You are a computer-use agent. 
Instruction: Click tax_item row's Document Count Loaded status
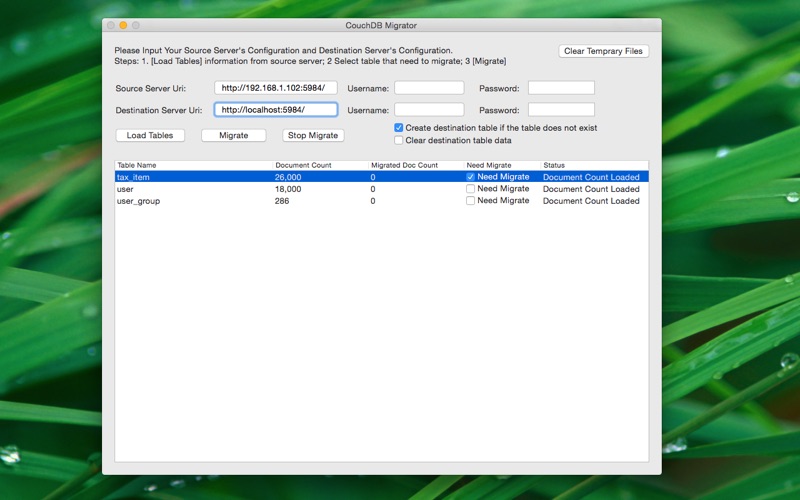point(591,177)
